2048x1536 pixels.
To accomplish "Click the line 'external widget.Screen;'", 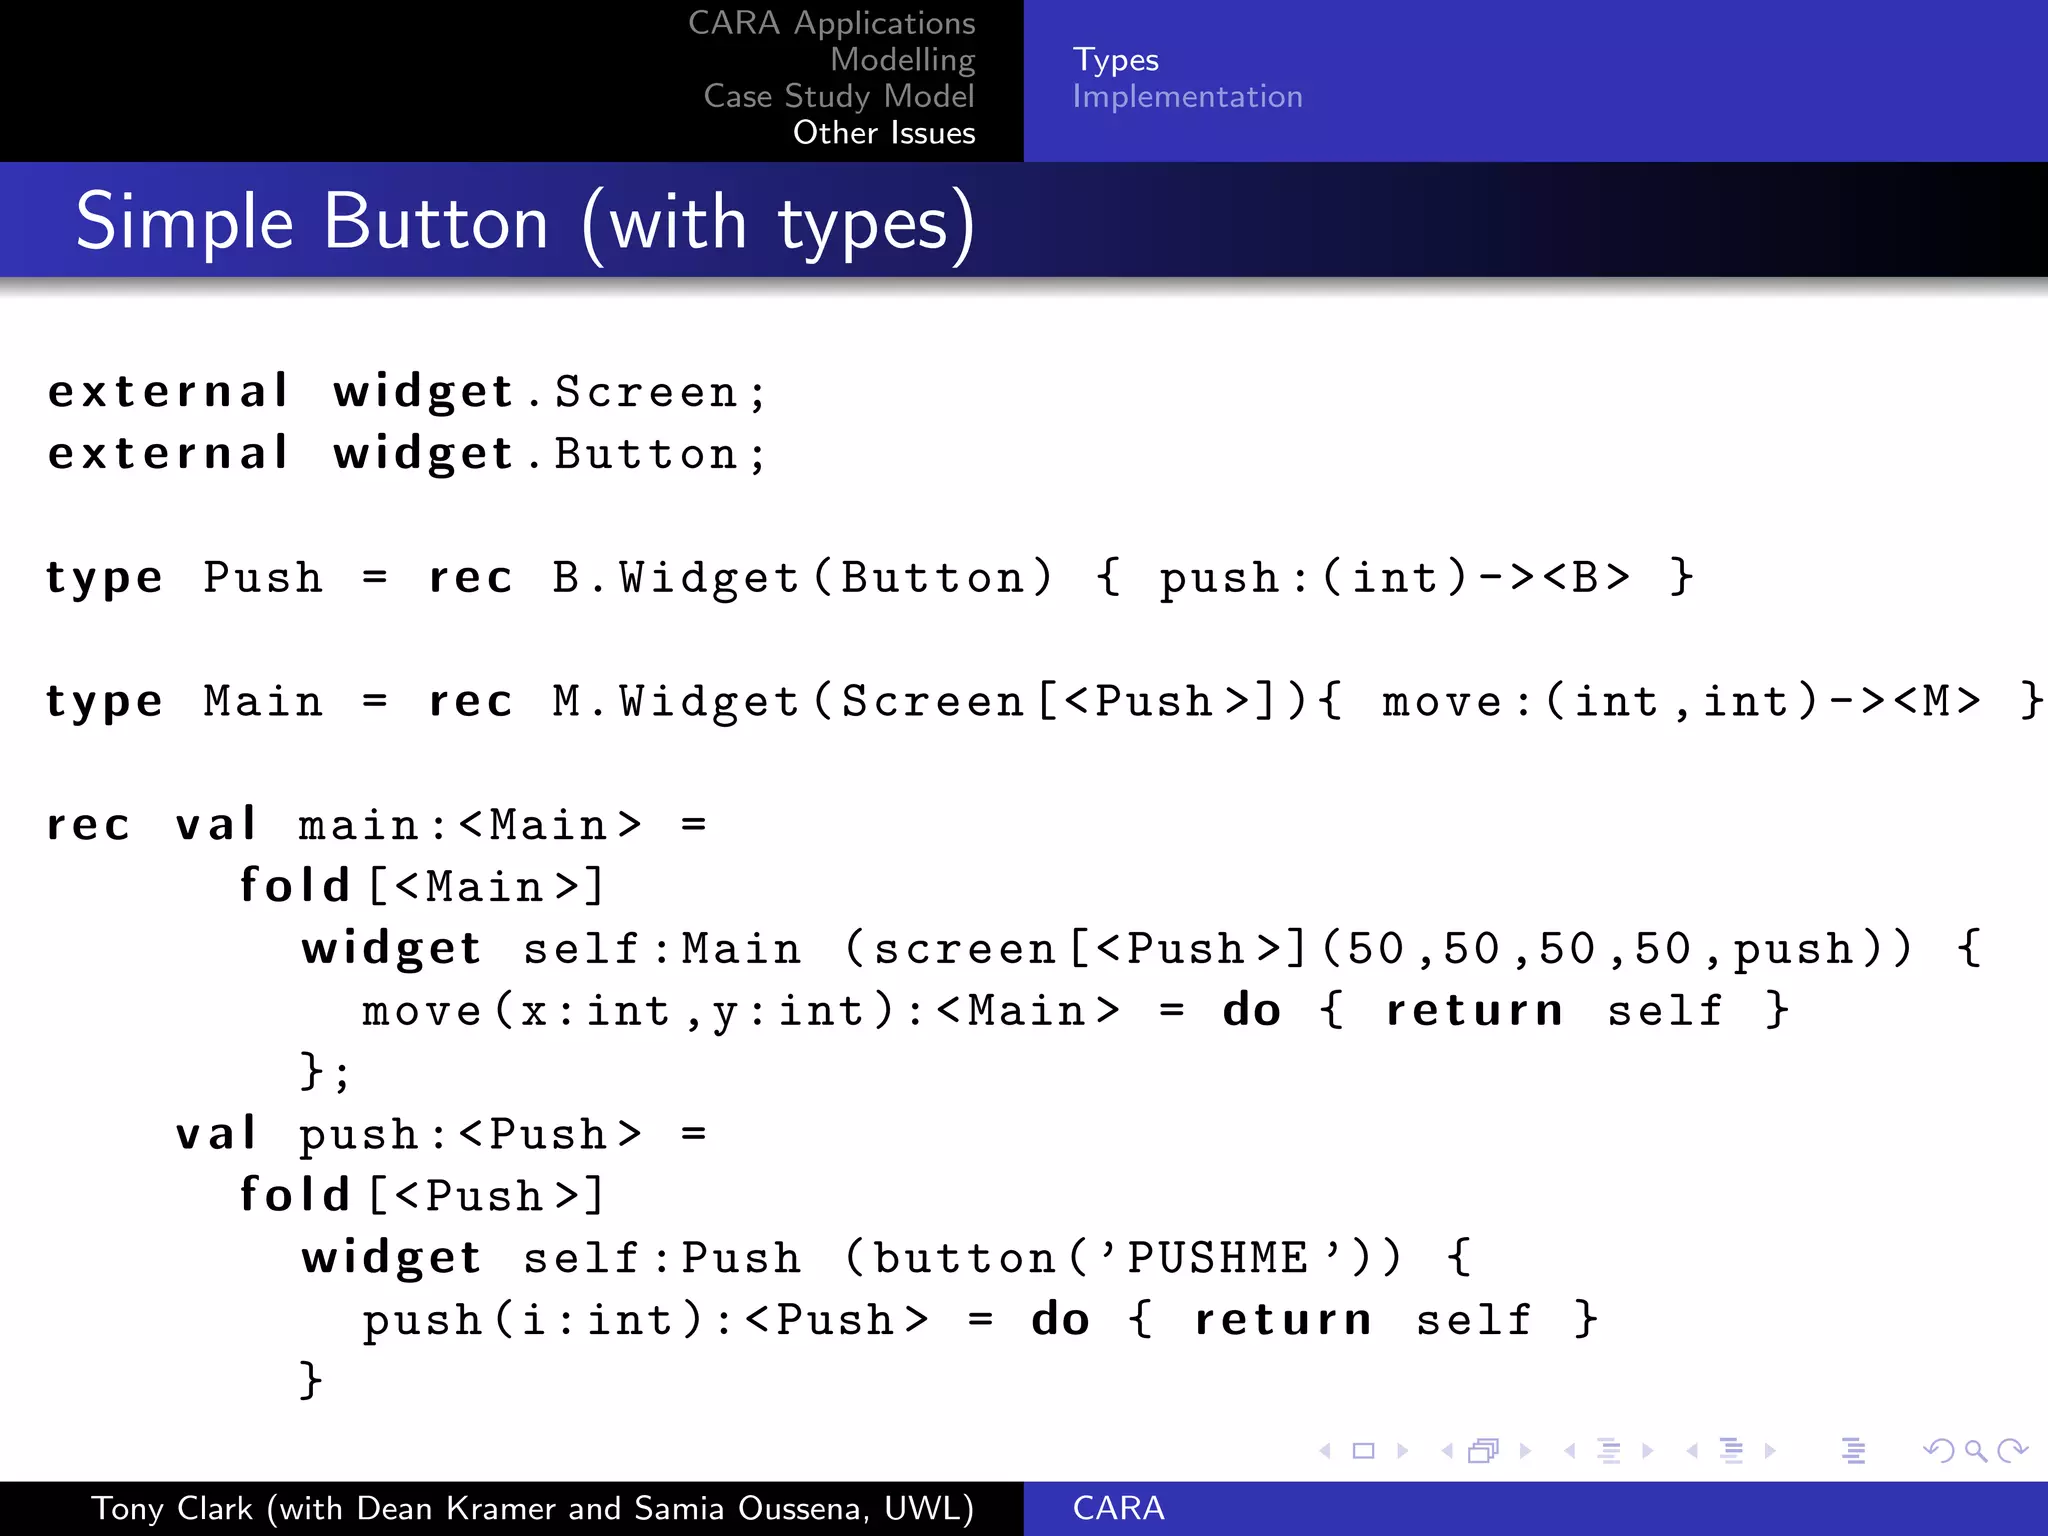I will pyautogui.click(x=407, y=392).
